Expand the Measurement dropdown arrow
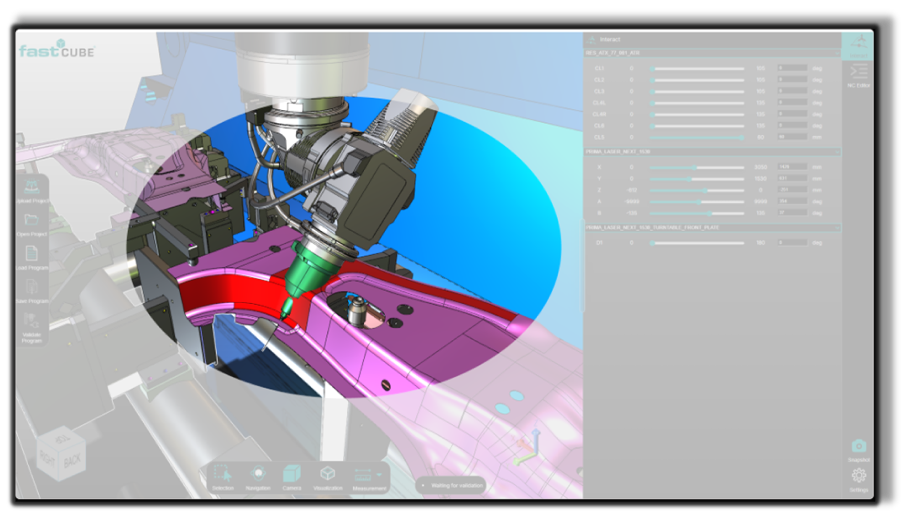 tap(378, 474)
